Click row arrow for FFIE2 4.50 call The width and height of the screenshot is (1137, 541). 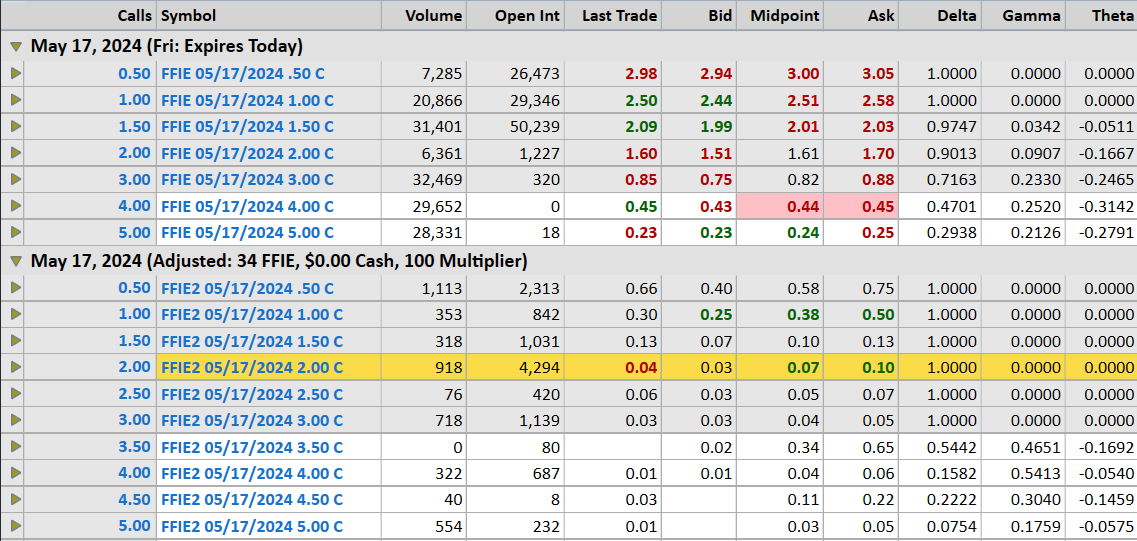pos(15,500)
